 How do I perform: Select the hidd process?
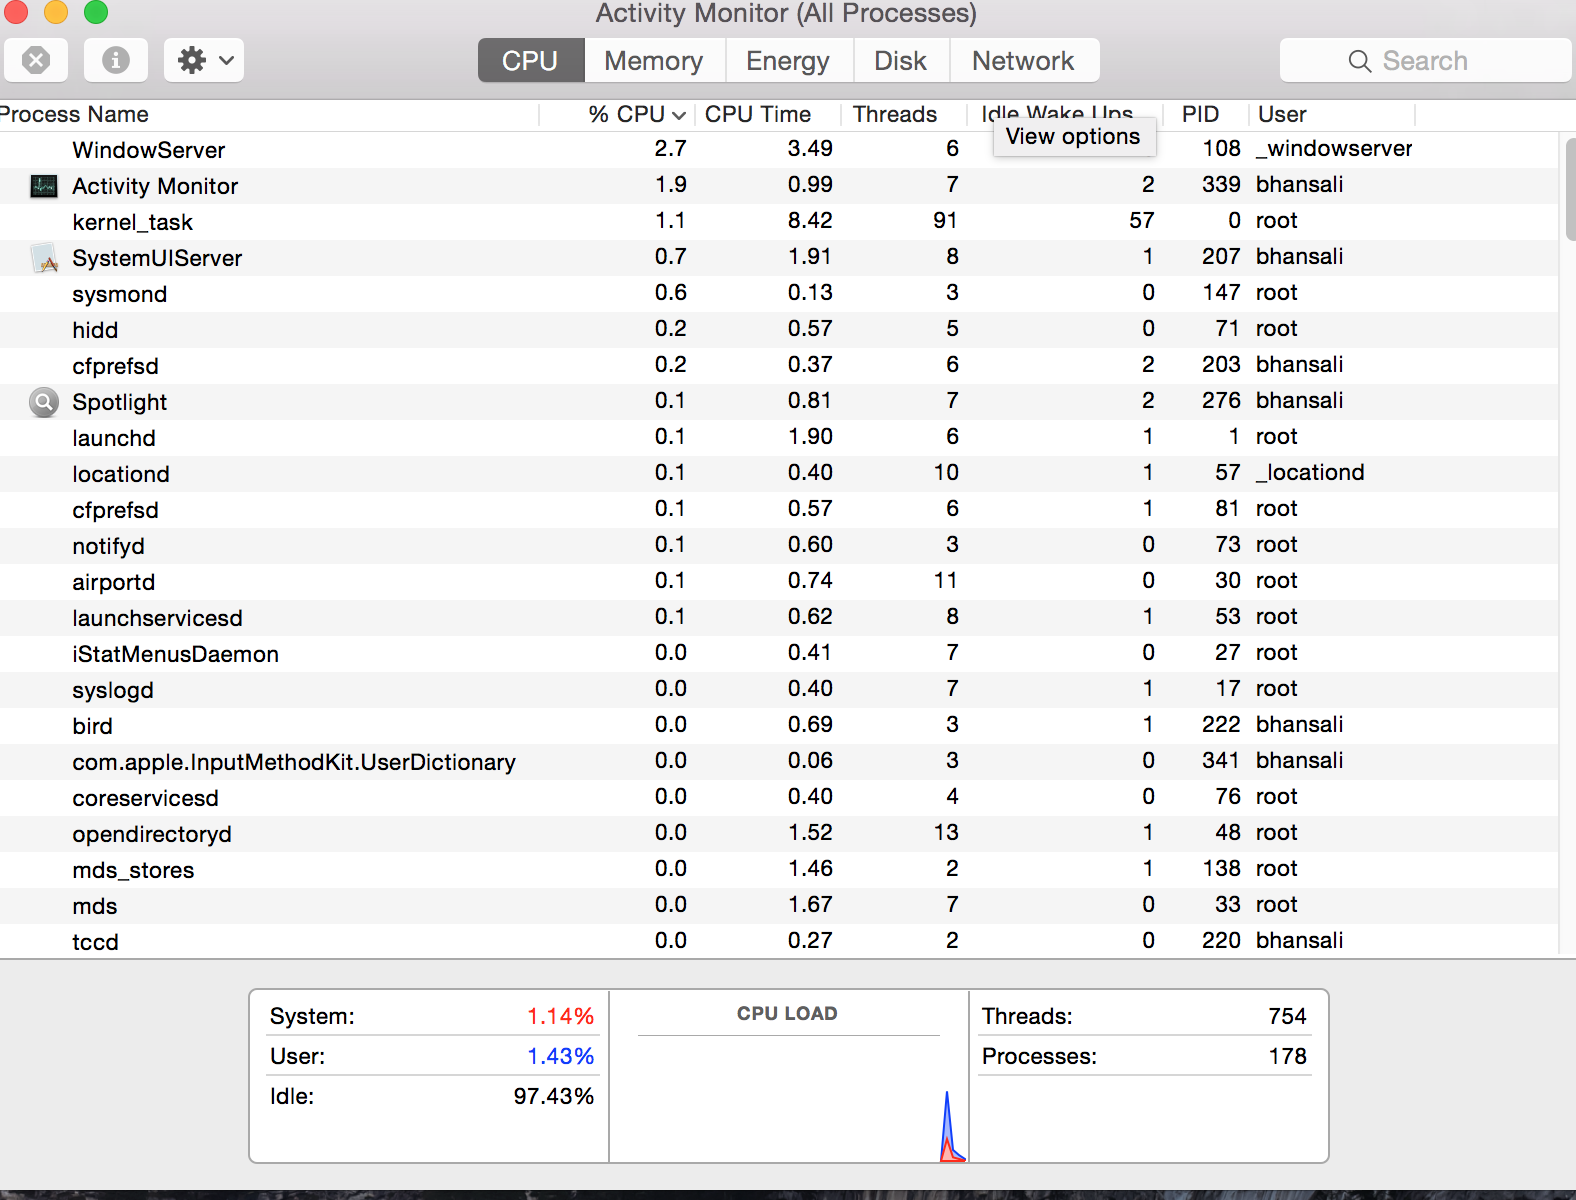tap(779, 330)
